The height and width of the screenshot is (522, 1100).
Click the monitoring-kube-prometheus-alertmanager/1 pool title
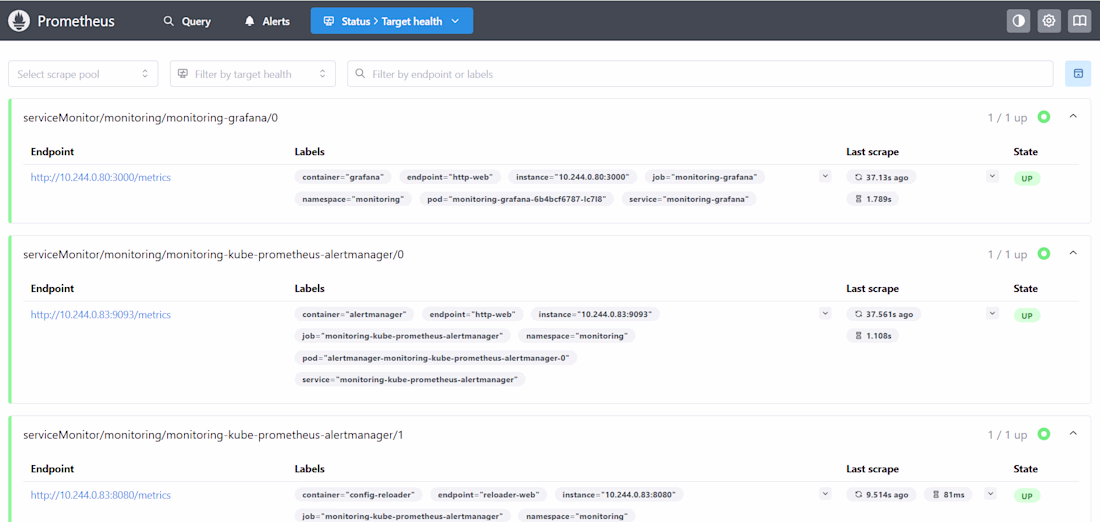[x=213, y=435]
